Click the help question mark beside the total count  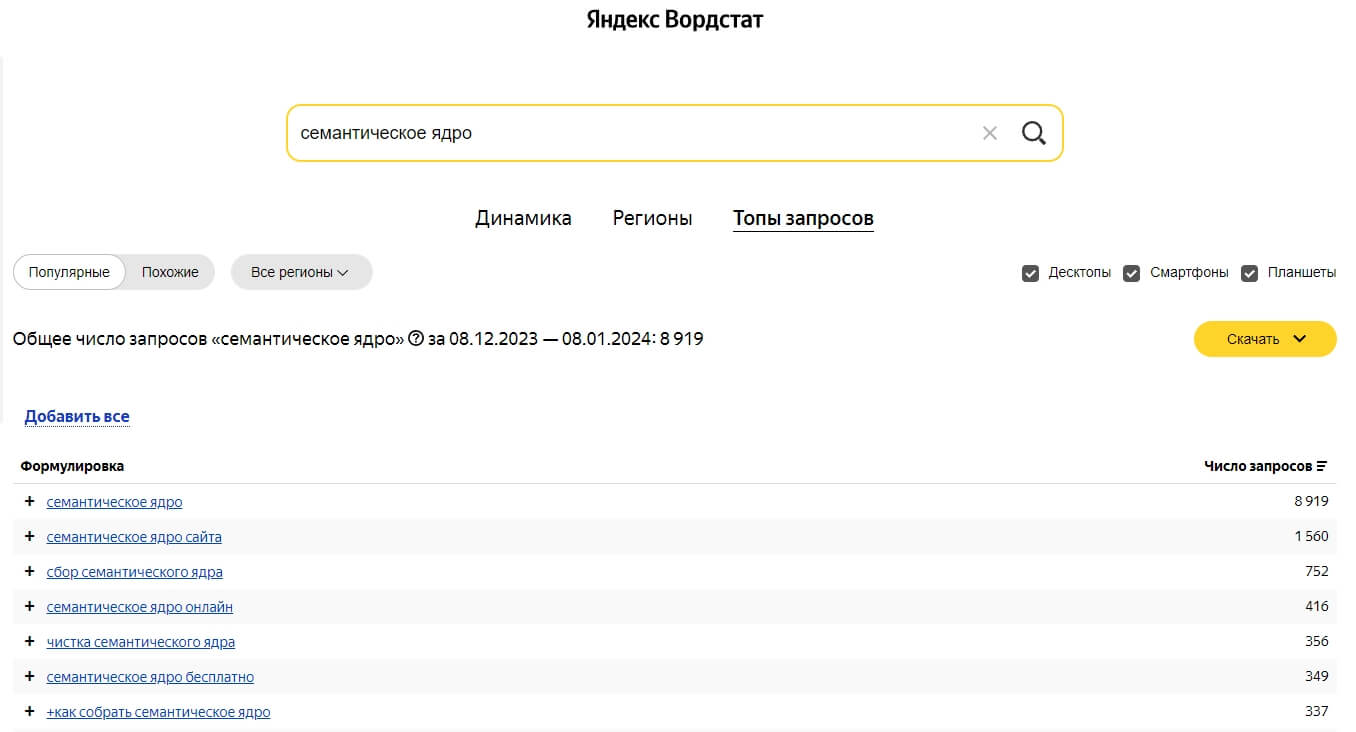416,339
